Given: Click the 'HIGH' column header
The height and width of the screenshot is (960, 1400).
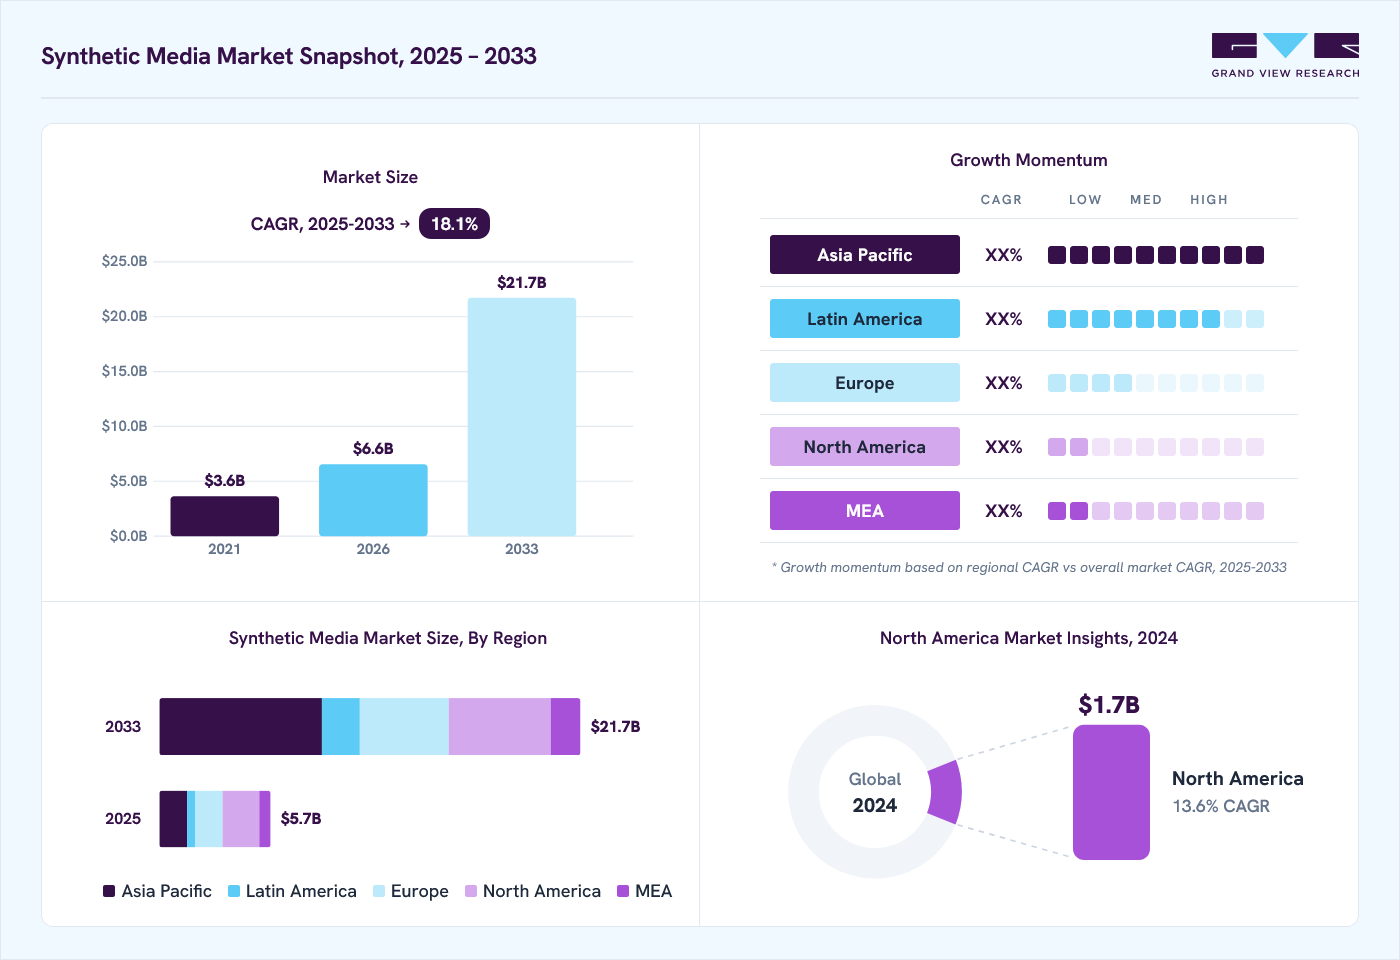Looking at the screenshot, I should pyautogui.click(x=1209, y=200).
